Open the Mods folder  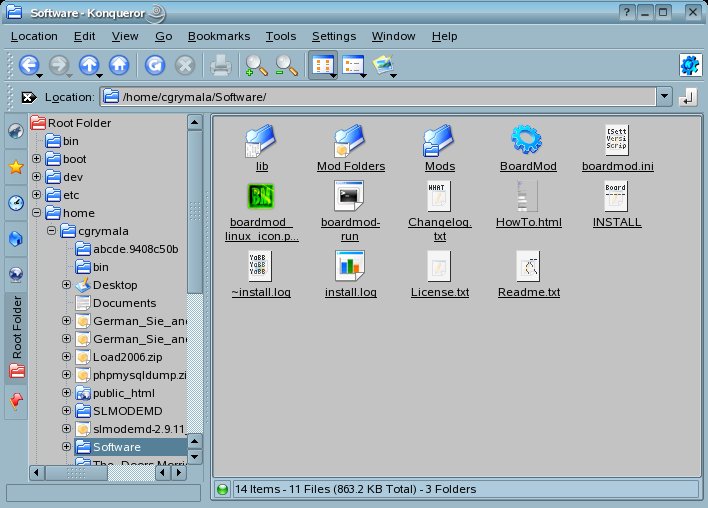coord(439,148)
